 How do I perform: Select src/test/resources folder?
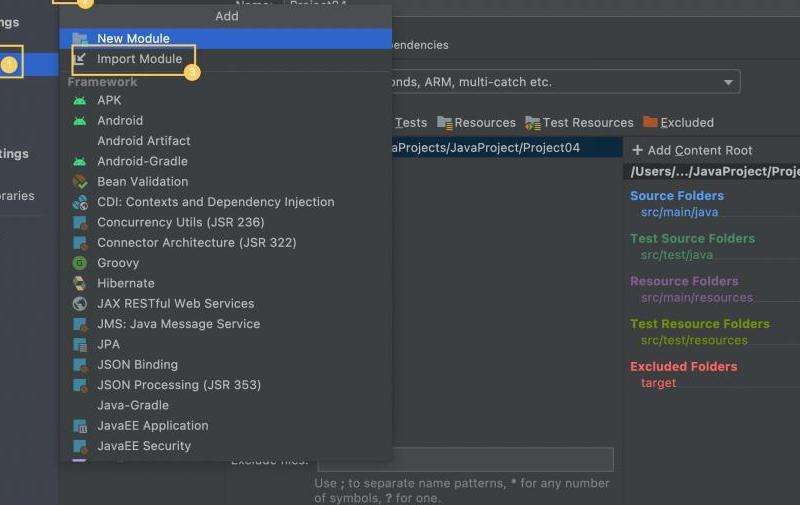(x=694, y=341)
